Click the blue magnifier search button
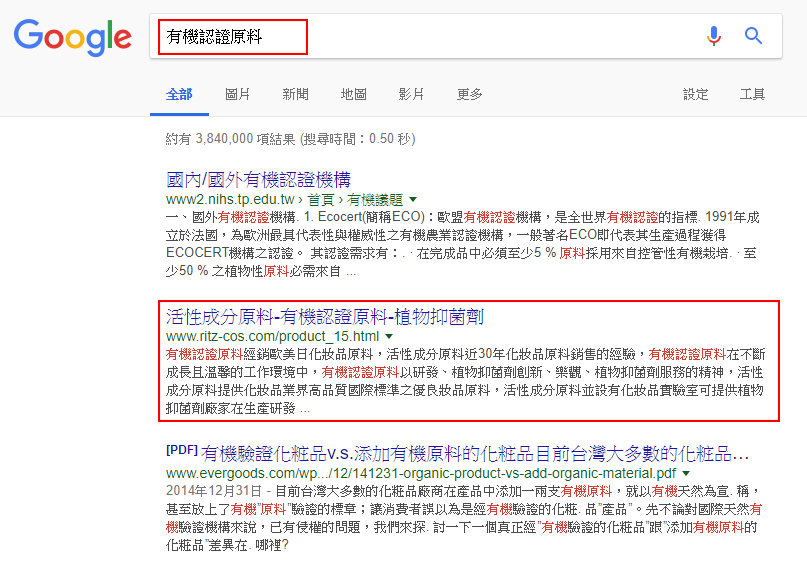 pyautogui.click(x=753, y=35)
